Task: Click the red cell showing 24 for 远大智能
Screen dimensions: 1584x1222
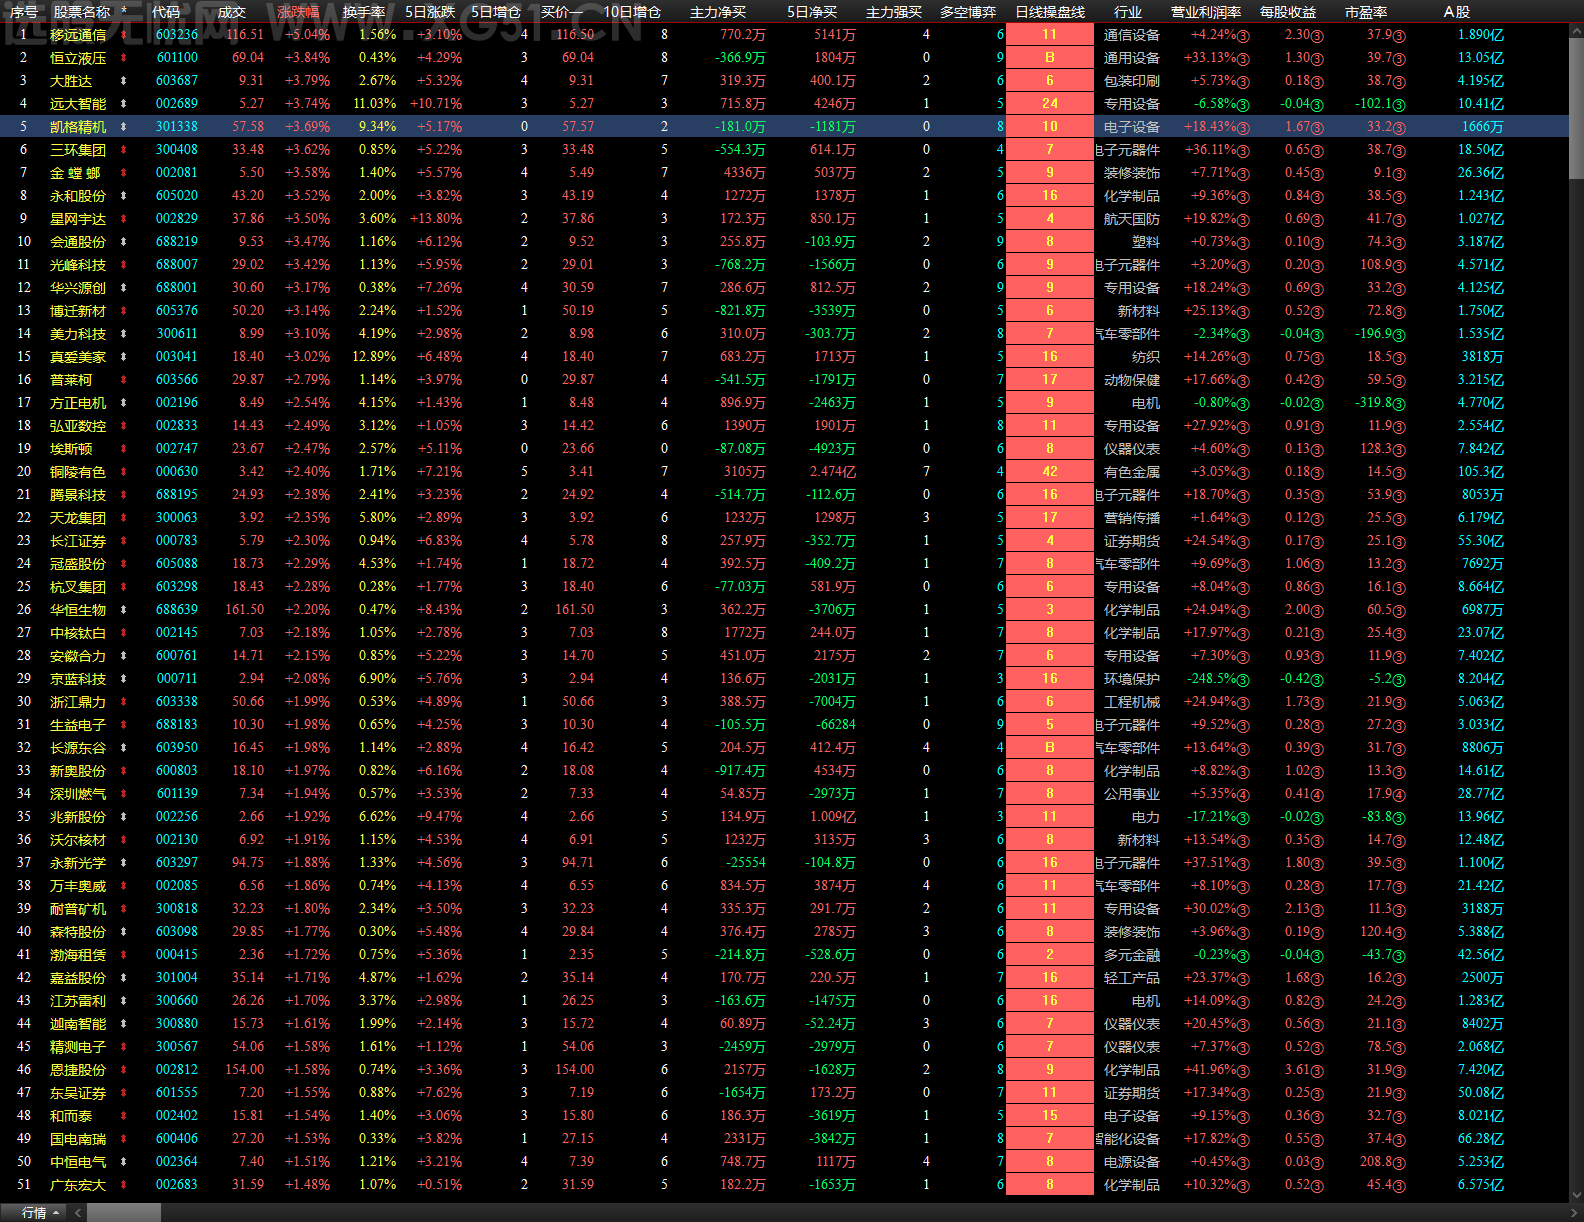Action: pyautogui.click(x=1050, y=104)
